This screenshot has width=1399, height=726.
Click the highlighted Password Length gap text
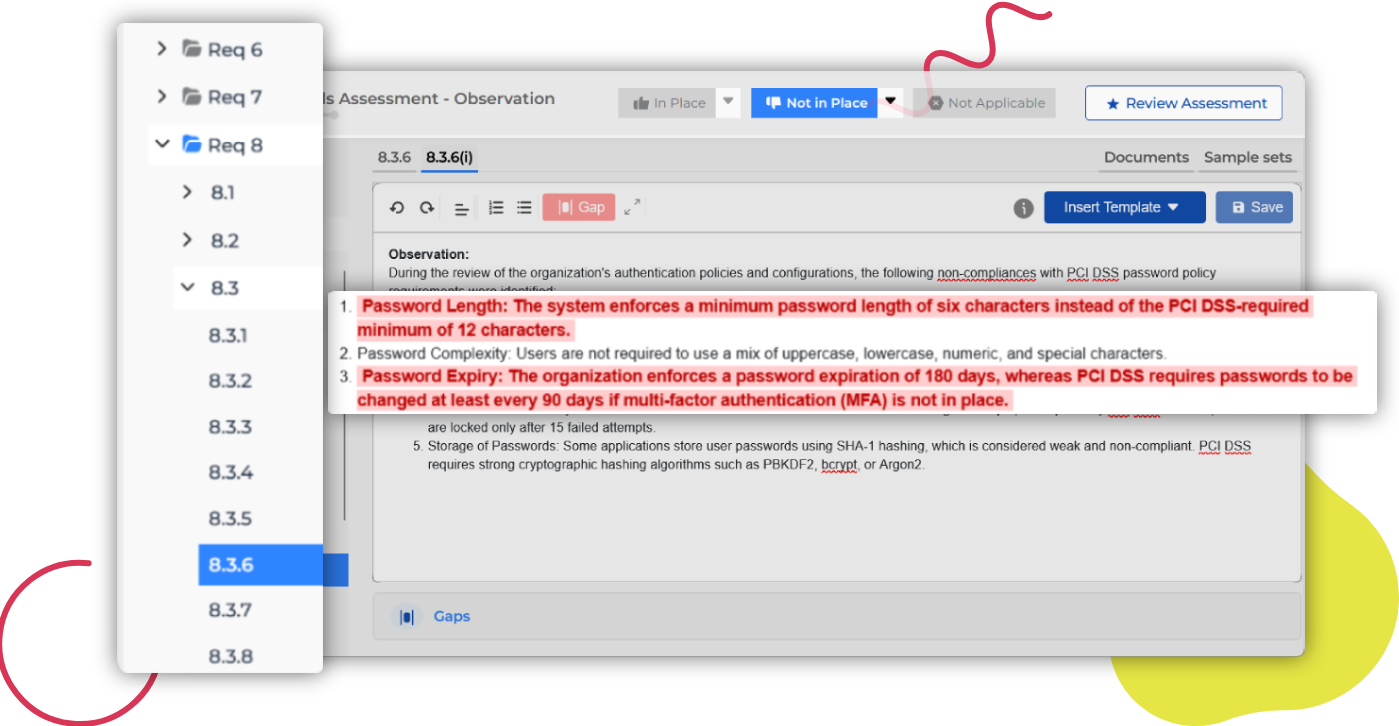tap(834, 318)
